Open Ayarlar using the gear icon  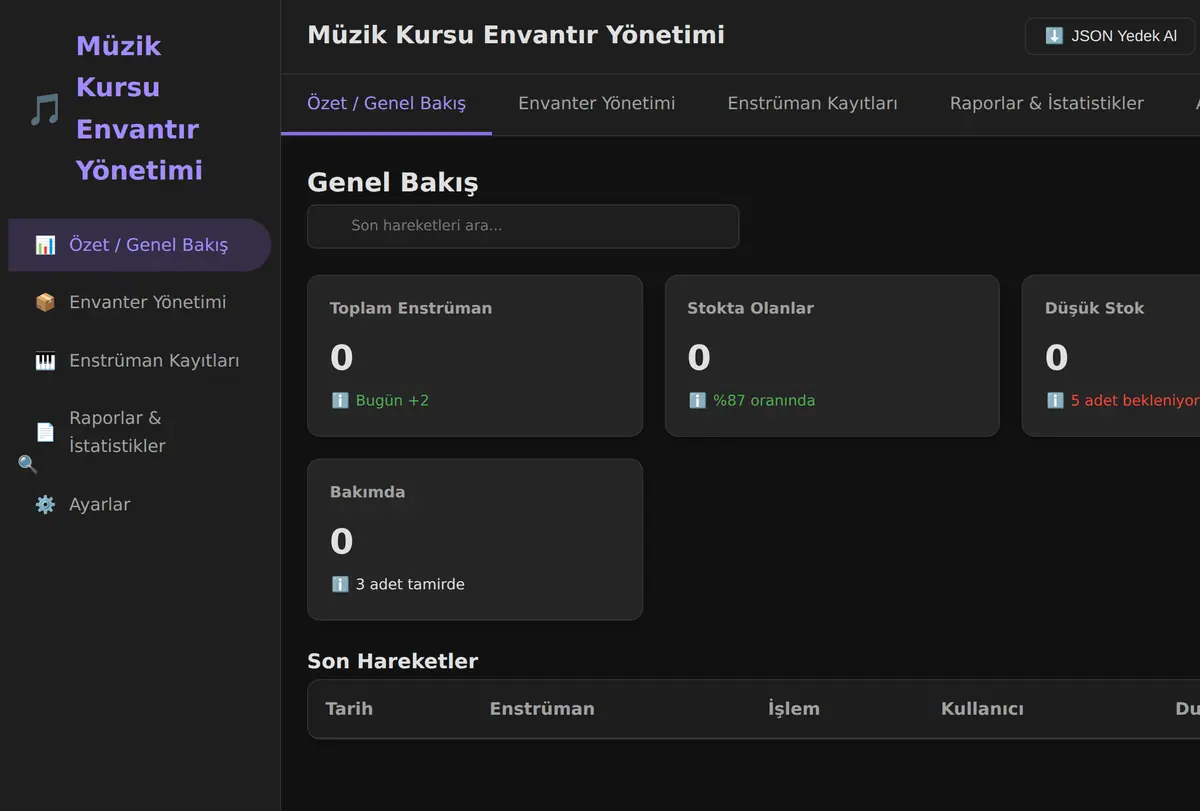[45, 505]
